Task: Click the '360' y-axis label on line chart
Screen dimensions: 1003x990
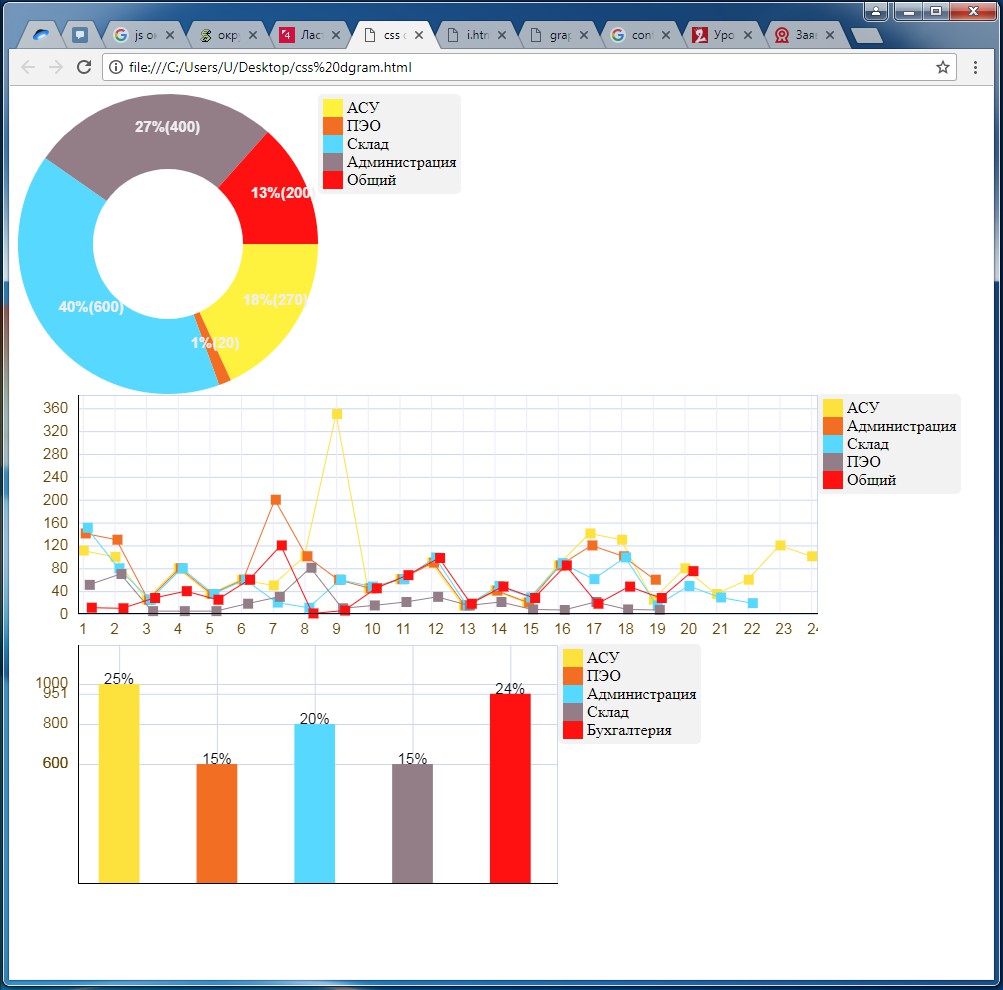Action: pos(55,408)
